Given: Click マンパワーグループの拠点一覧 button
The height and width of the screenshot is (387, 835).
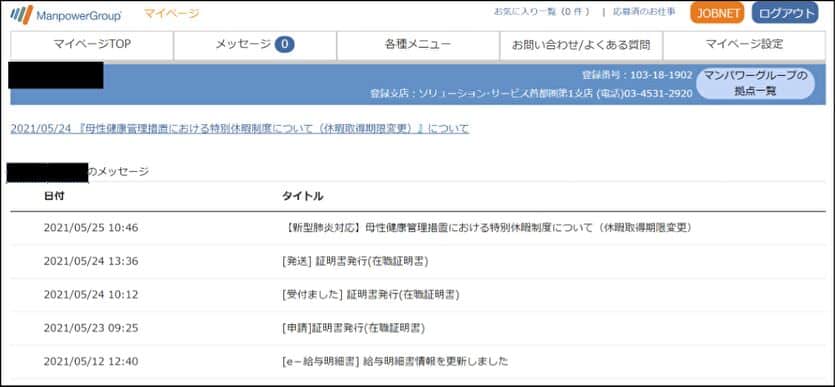Looking at the screenshot, I should (x=755, y=83).
